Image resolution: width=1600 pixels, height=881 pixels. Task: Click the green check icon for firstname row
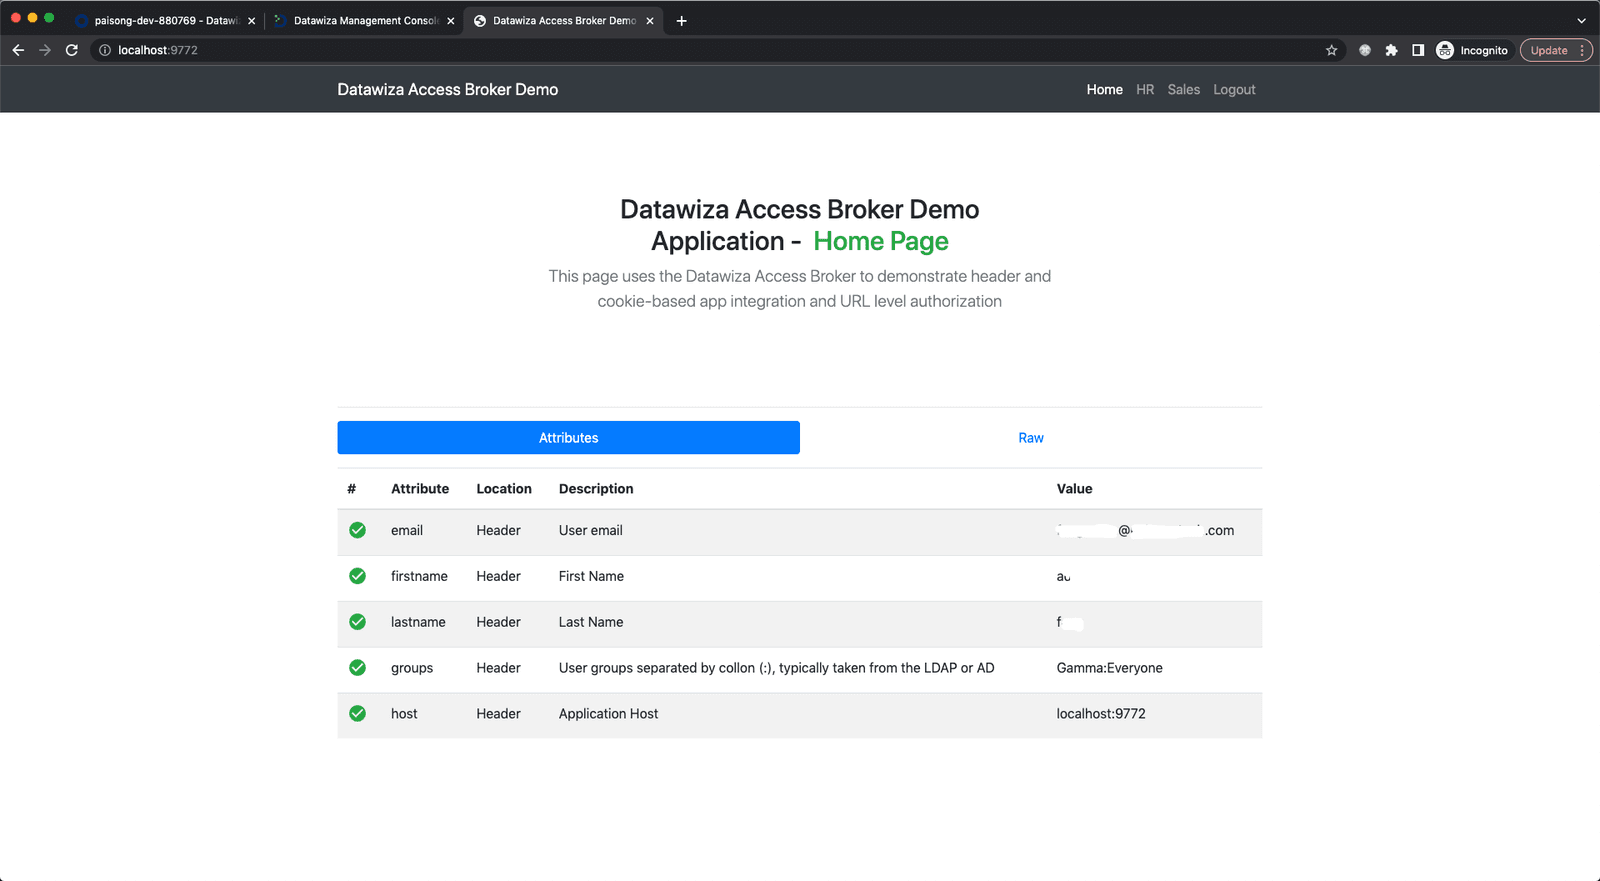(357, 576)
